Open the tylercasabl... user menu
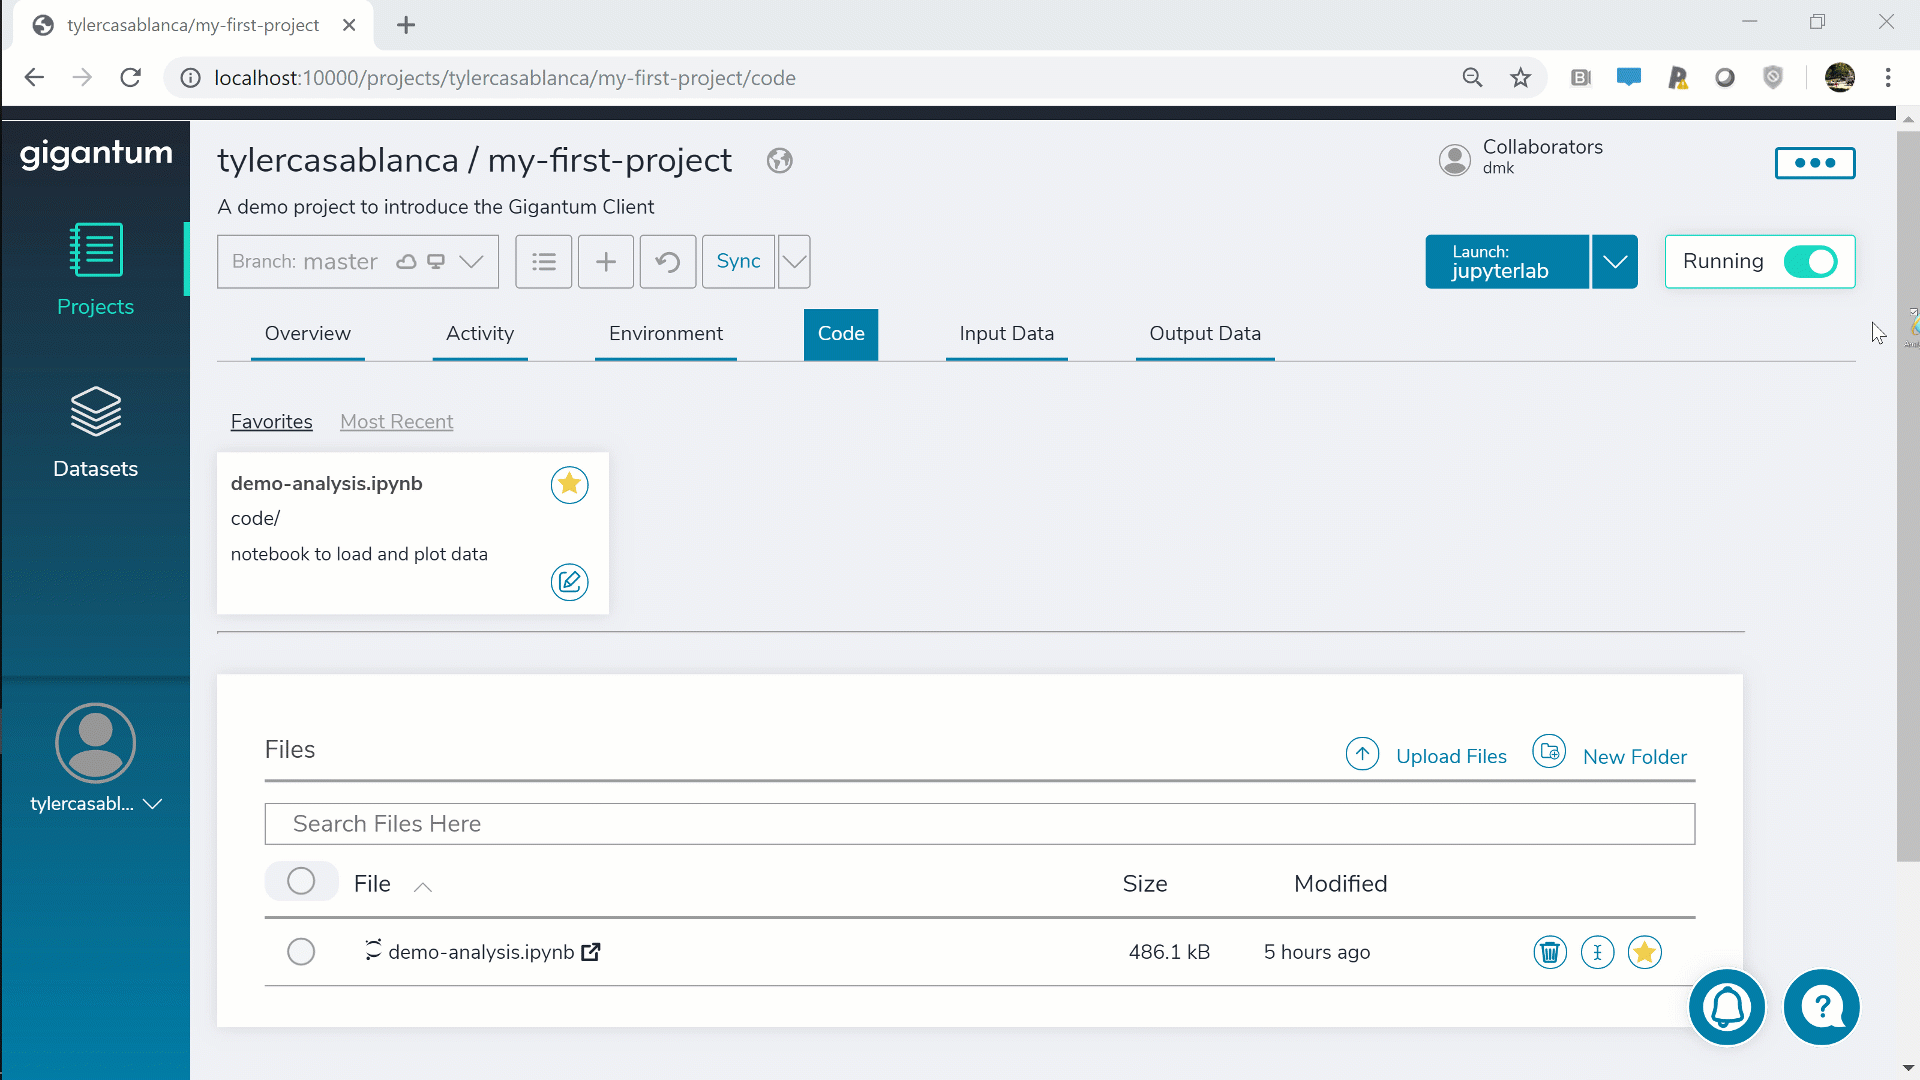 pos(96,804)
